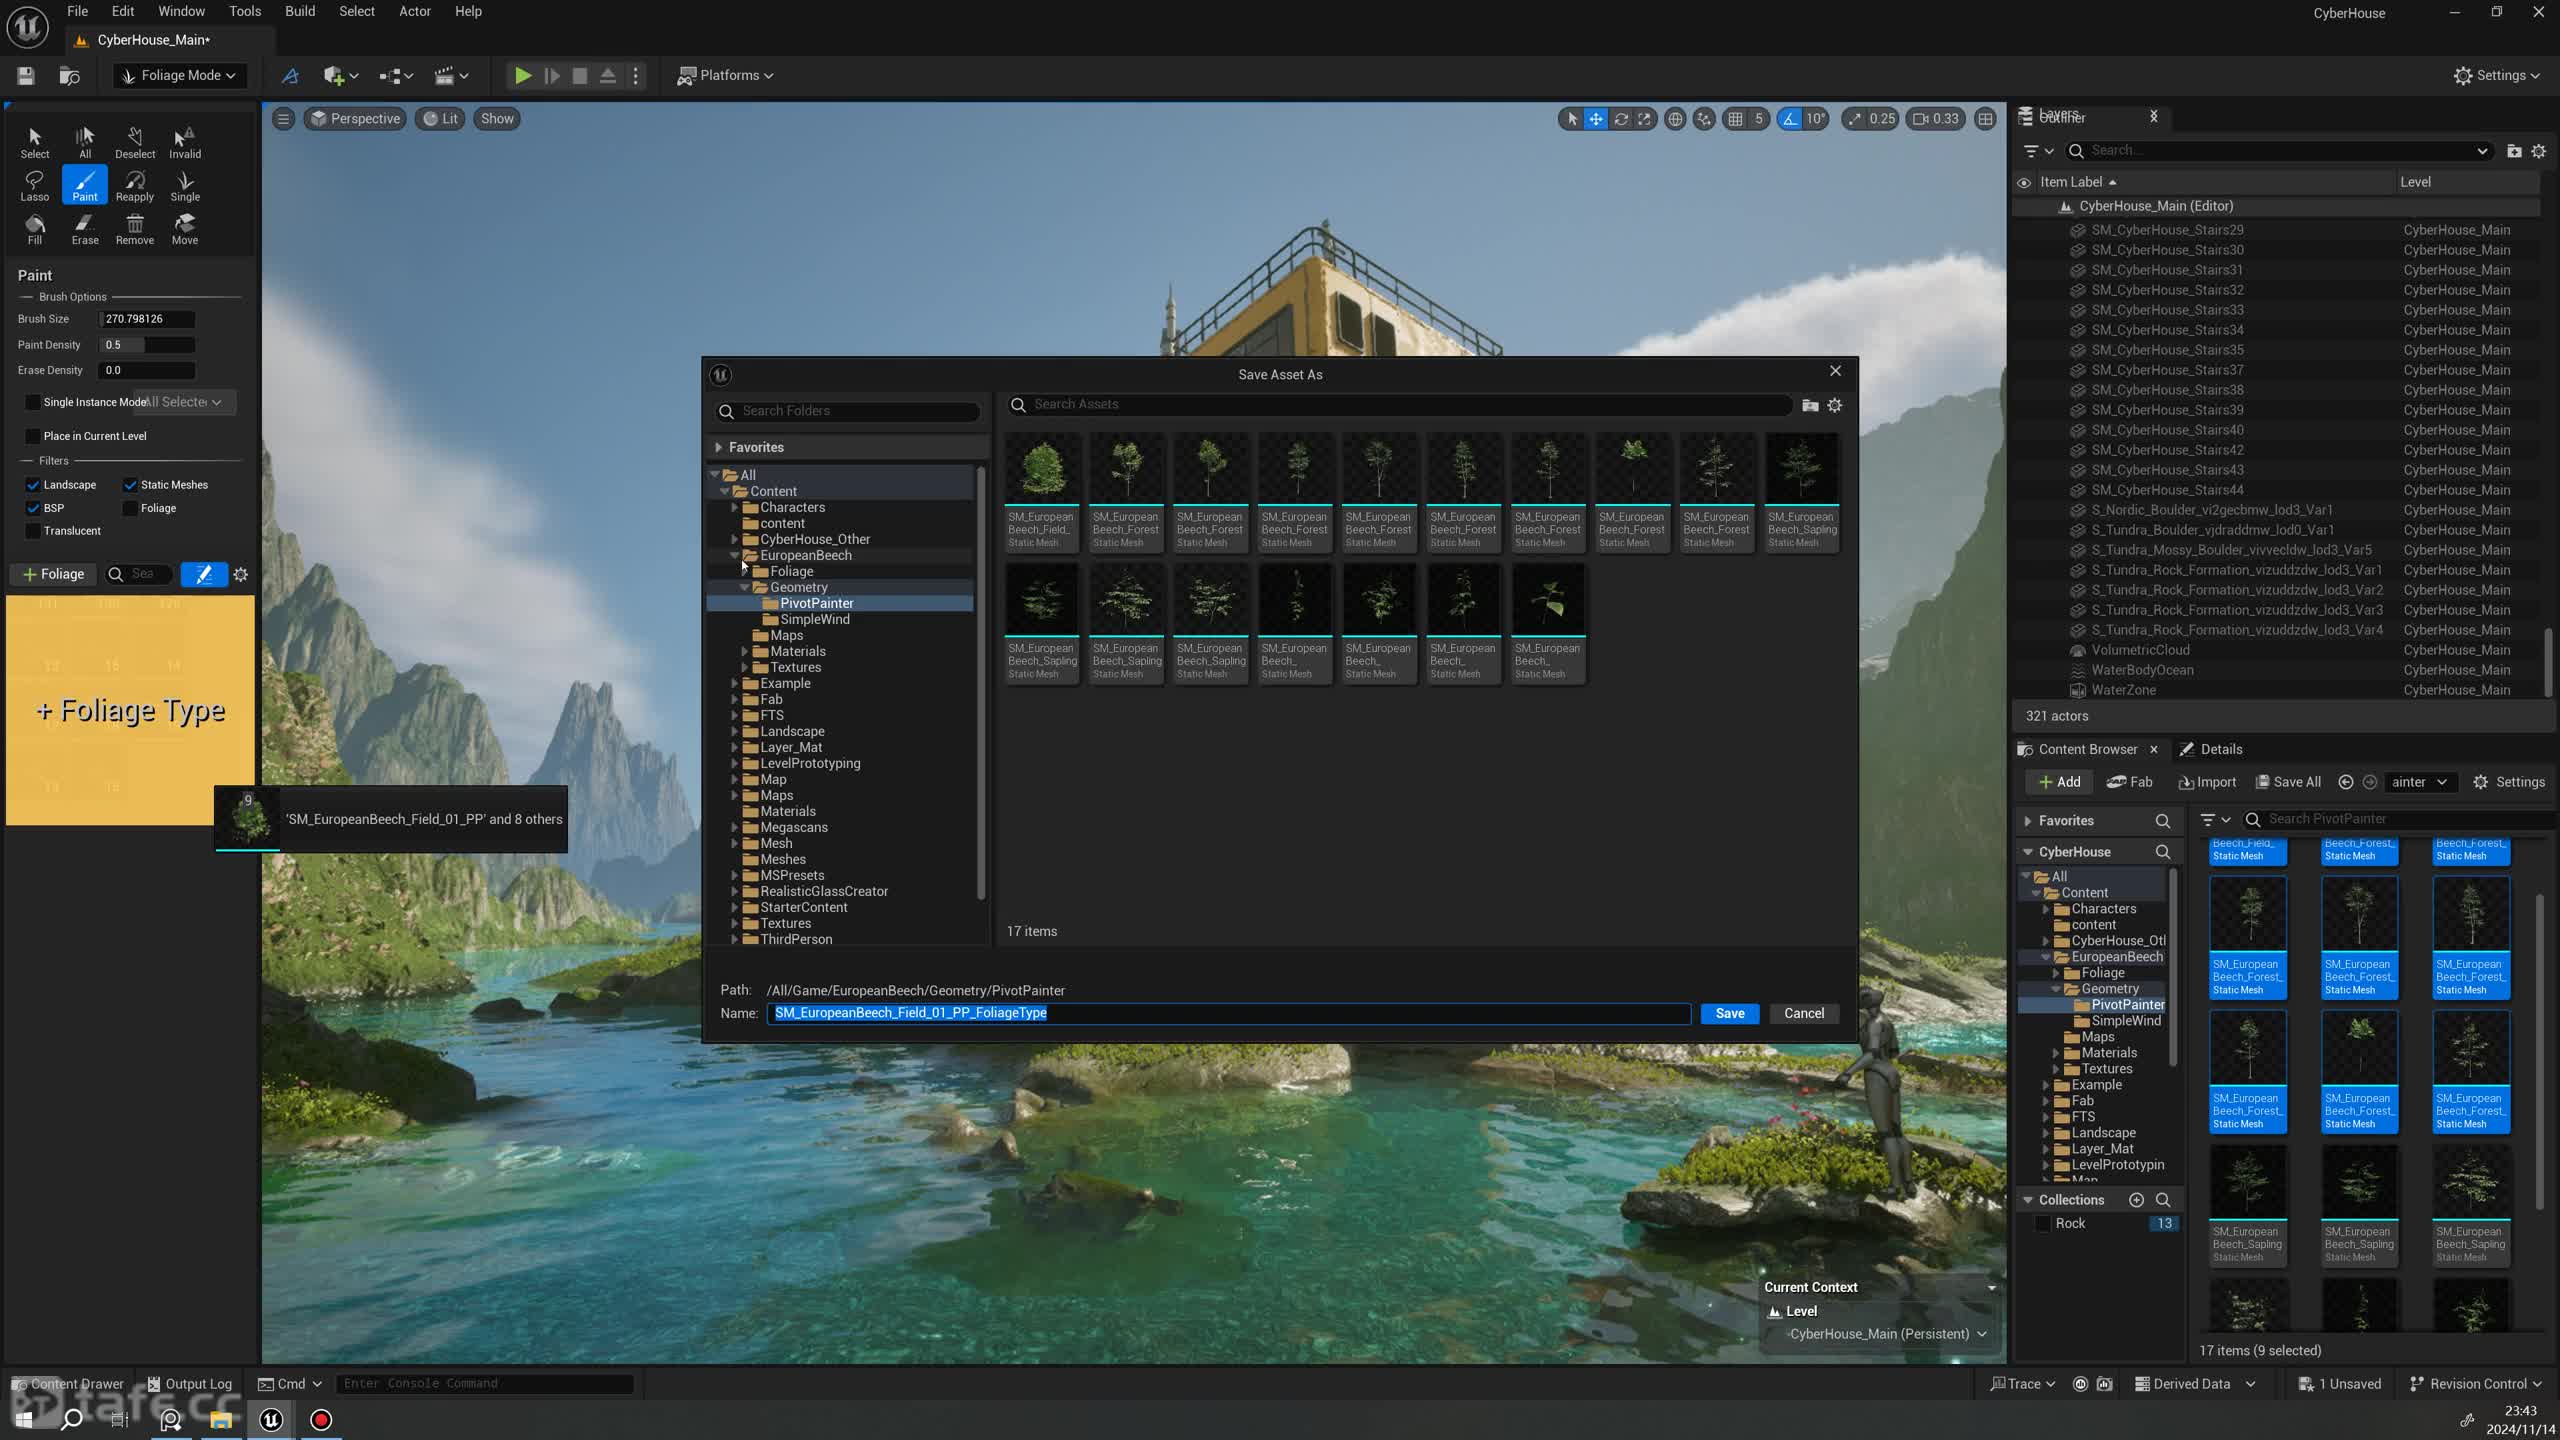Click the rotate gizmo mode icon

click(1621, 118)
